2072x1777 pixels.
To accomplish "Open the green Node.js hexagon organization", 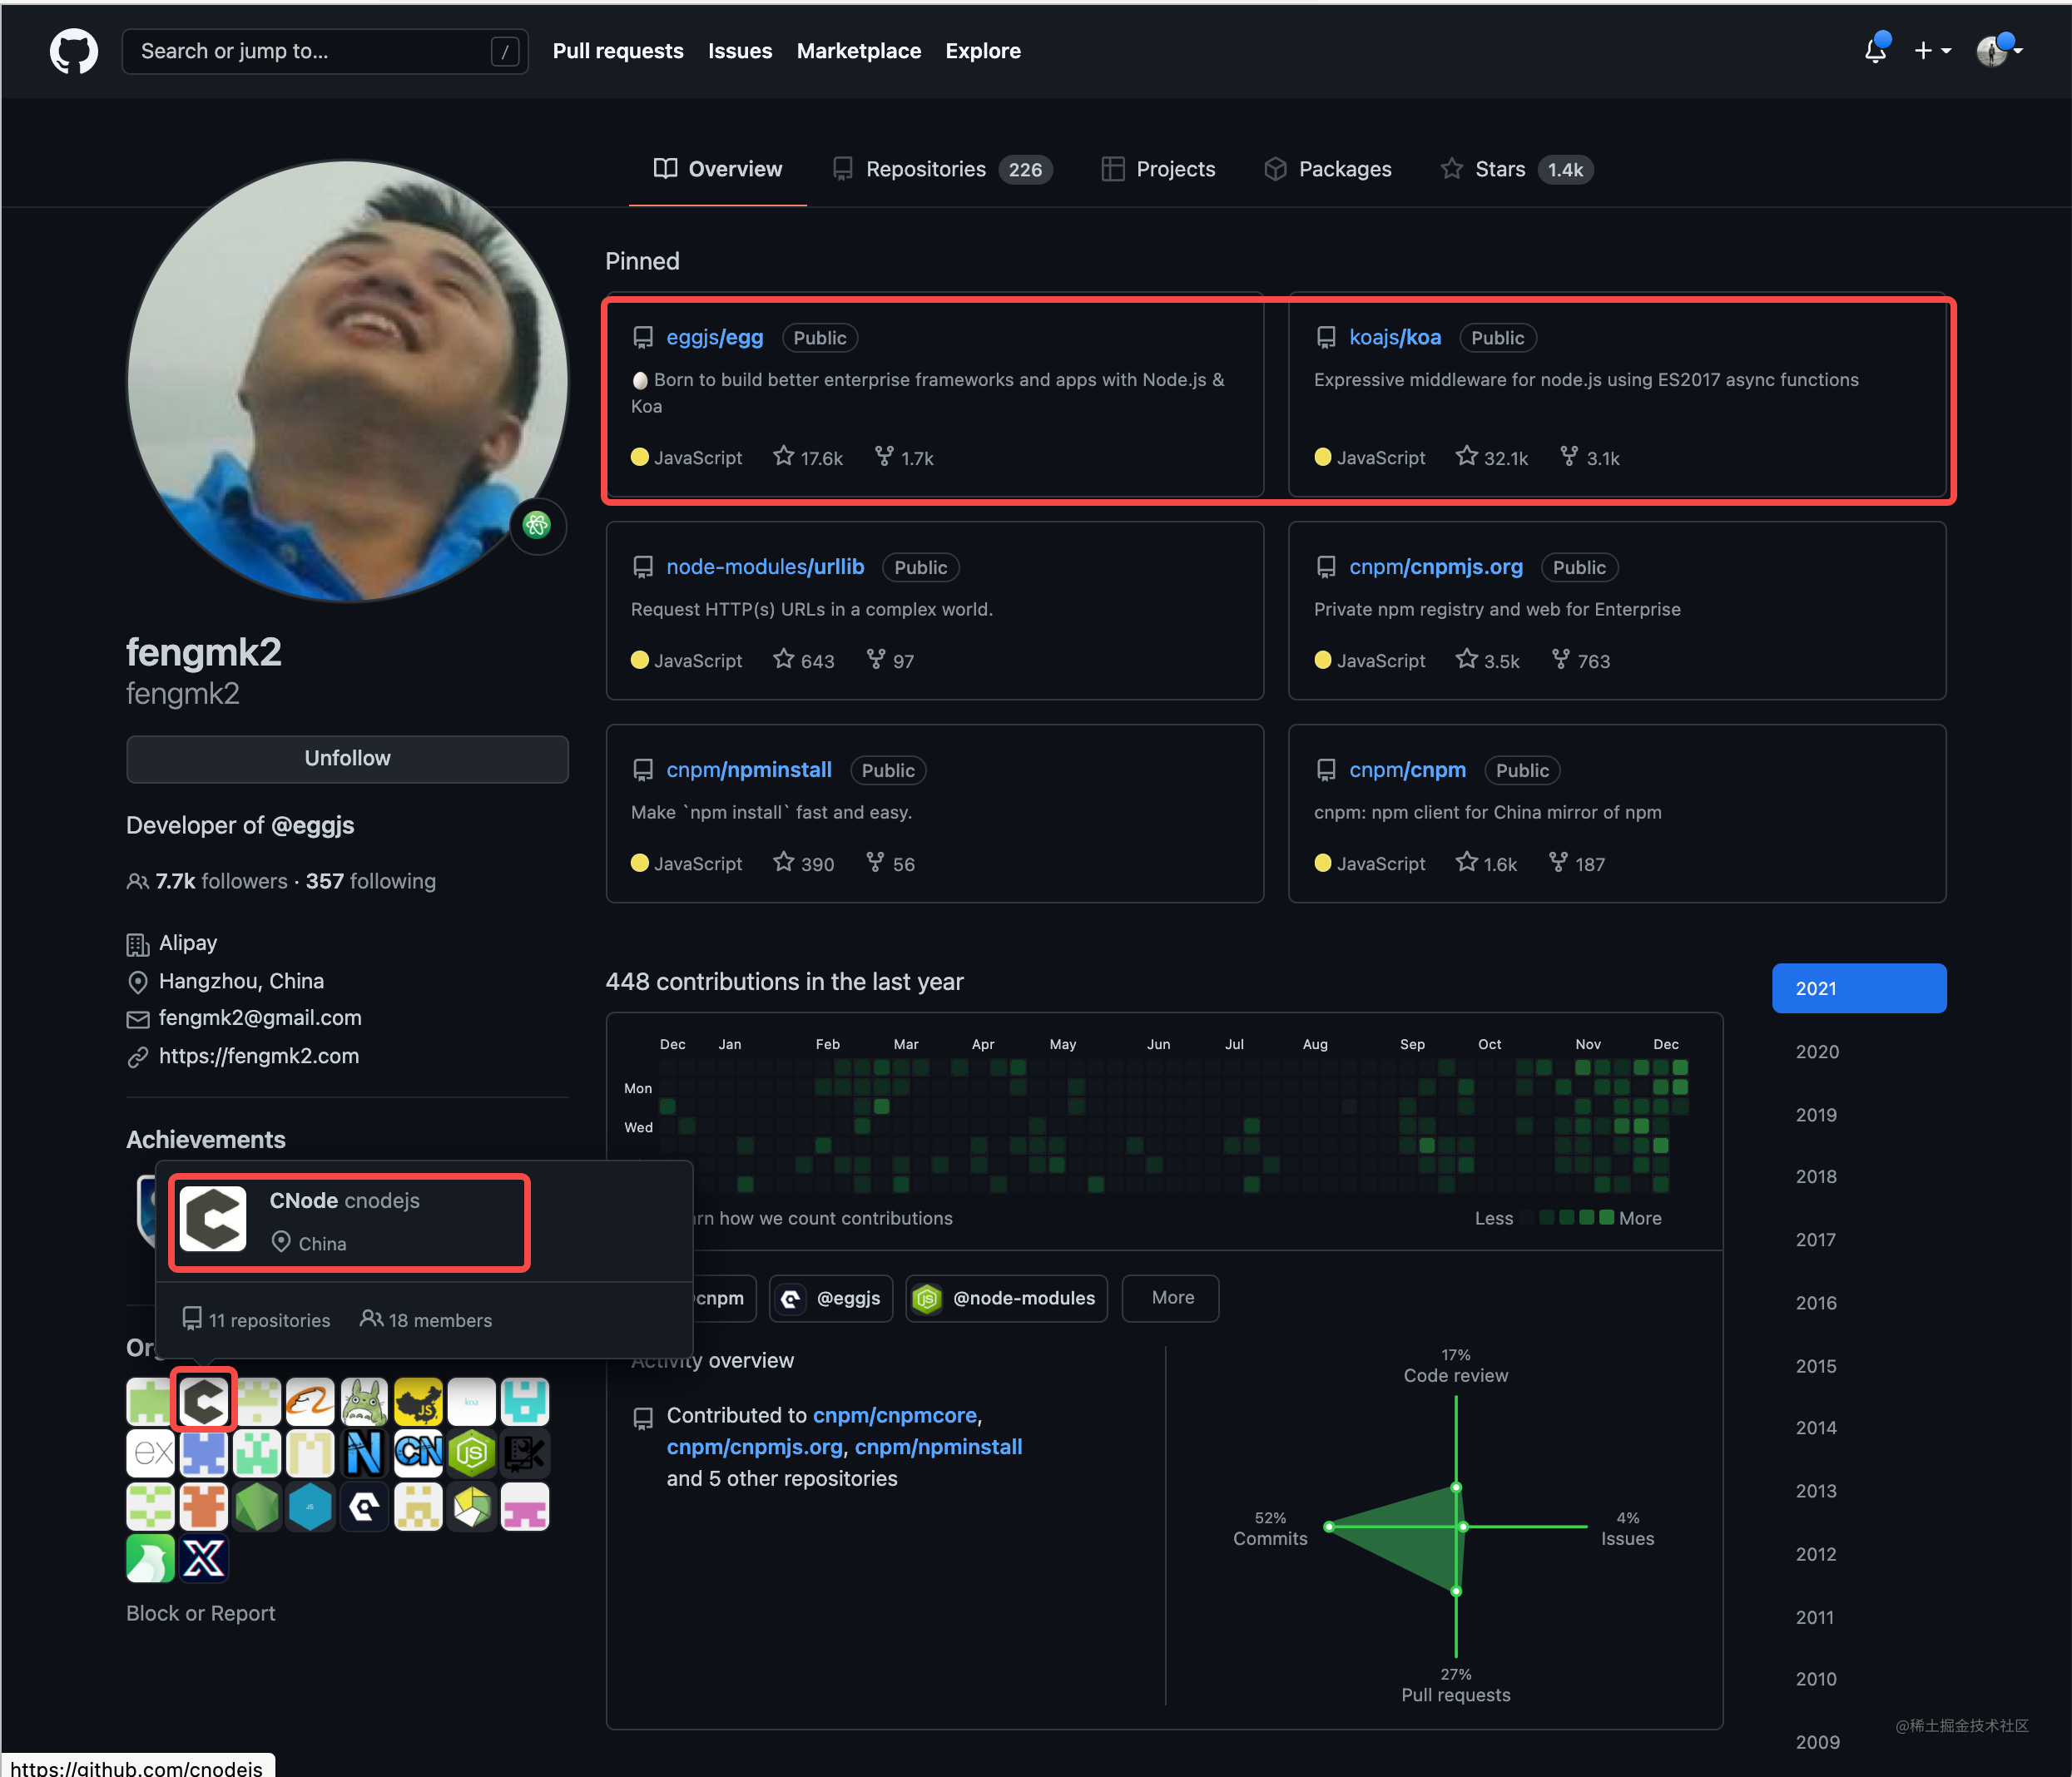I will click(x=471, y=1454).
